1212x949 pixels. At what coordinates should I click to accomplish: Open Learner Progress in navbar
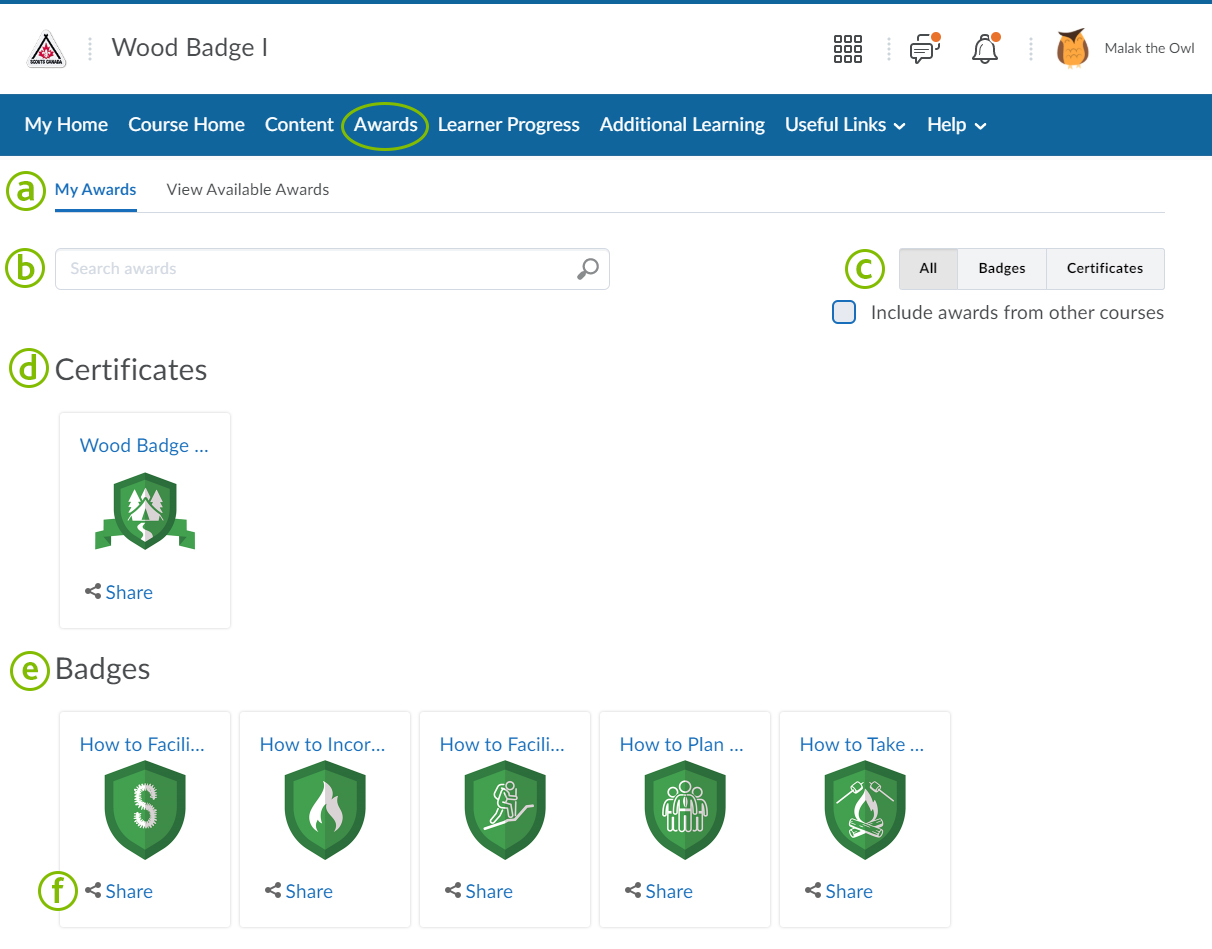pyautogui.click(x=508, y=125)
